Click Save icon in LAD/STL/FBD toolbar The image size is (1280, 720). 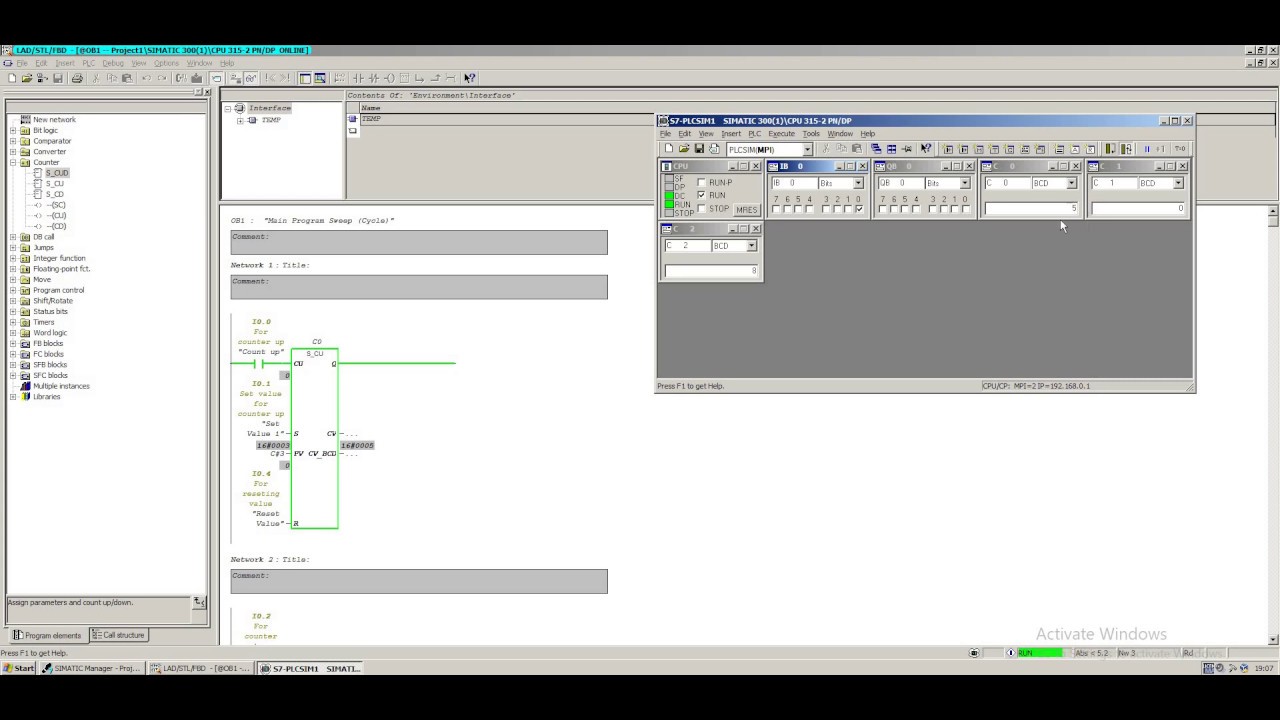pyautogui.click(x=57, y=78)
